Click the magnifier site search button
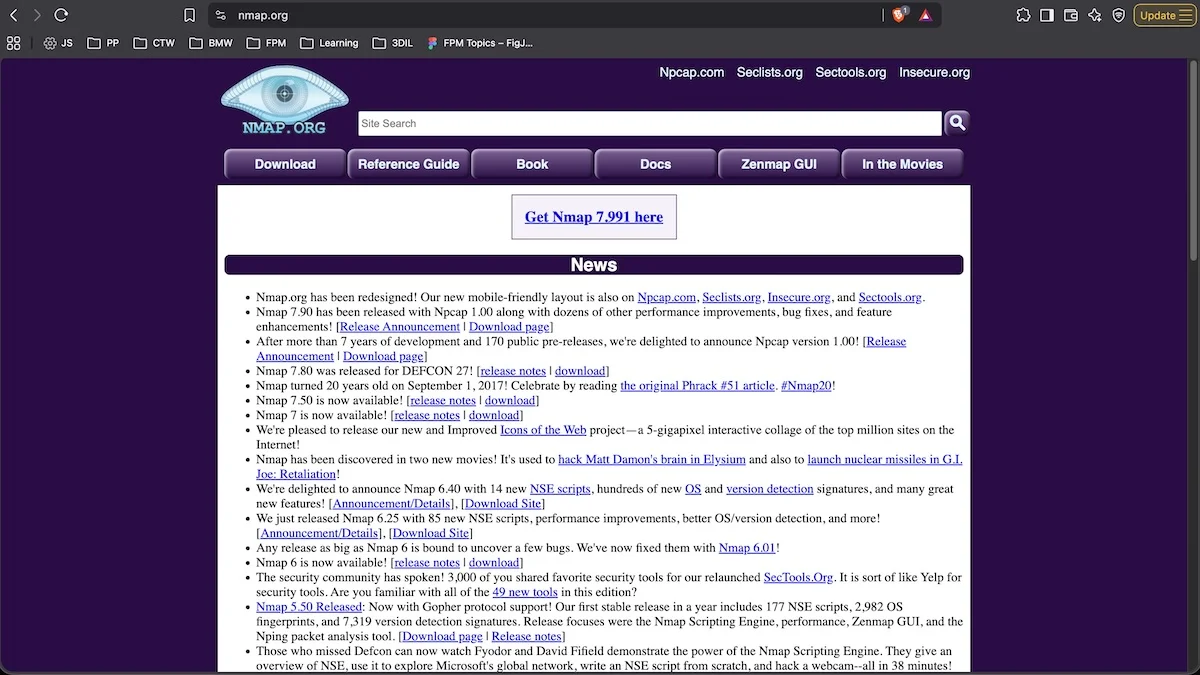The width and height of the screenshot is (1200, 675). coord(957,123)
